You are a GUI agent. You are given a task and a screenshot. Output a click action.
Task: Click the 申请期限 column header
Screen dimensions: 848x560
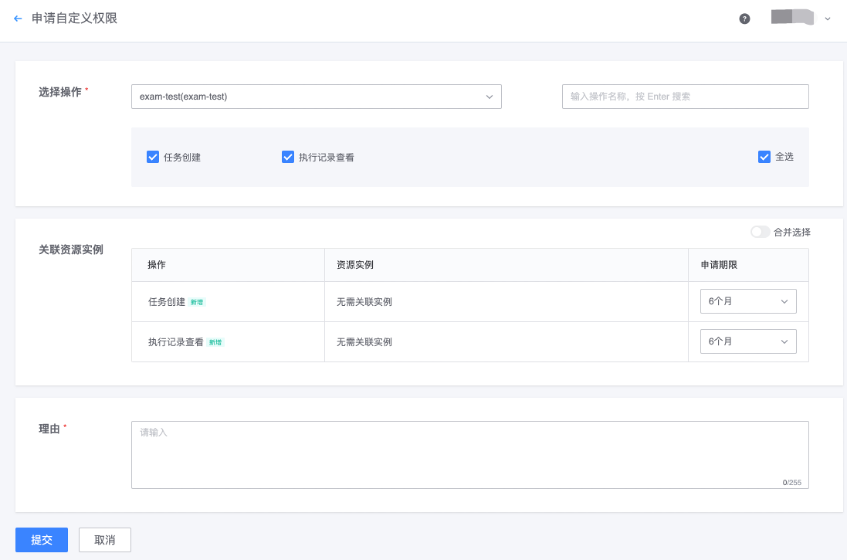[719, 265]
